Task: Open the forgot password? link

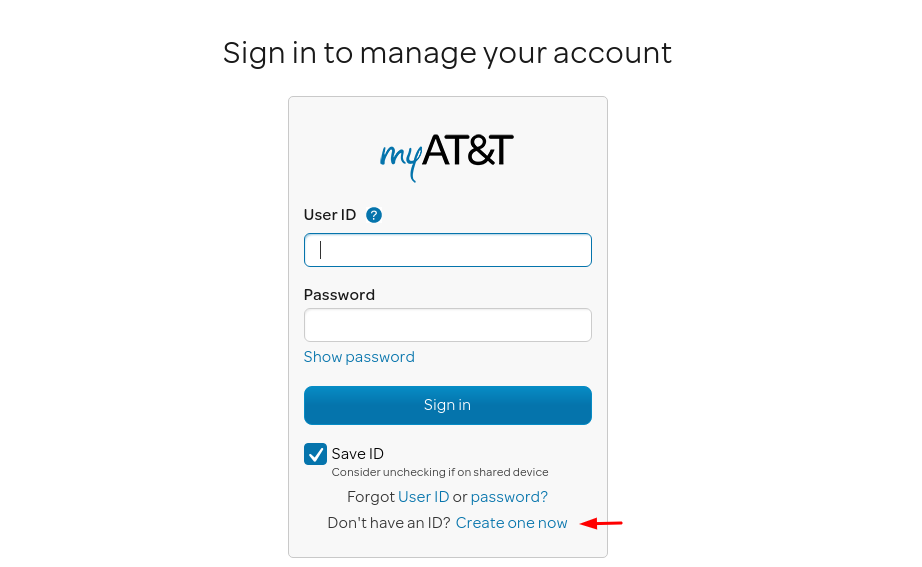Action: [x=509, y=497]
